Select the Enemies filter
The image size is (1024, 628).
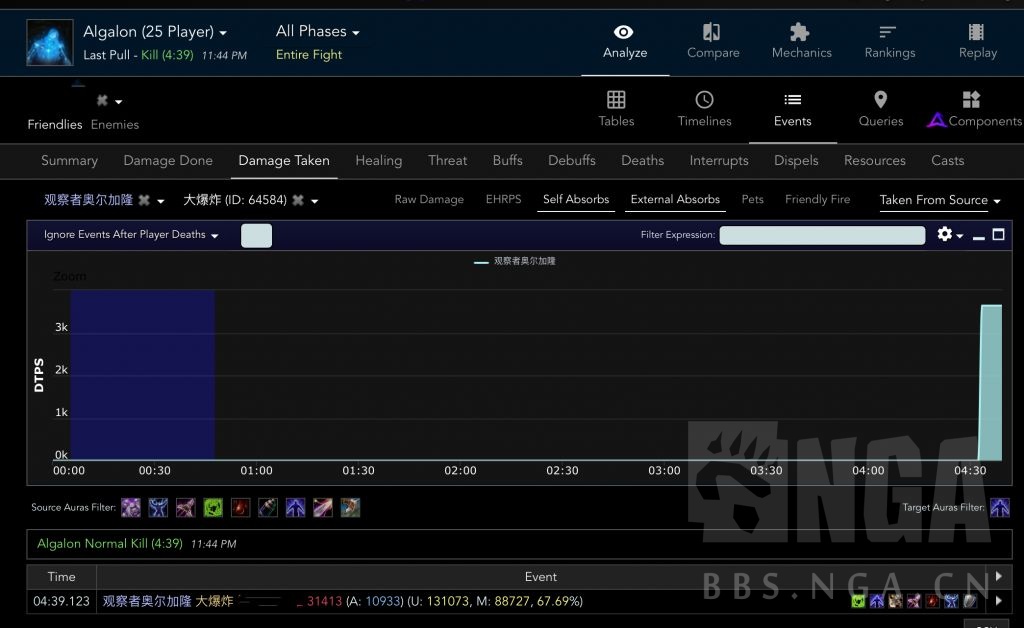pyautogui.click(x=115, y=124)
